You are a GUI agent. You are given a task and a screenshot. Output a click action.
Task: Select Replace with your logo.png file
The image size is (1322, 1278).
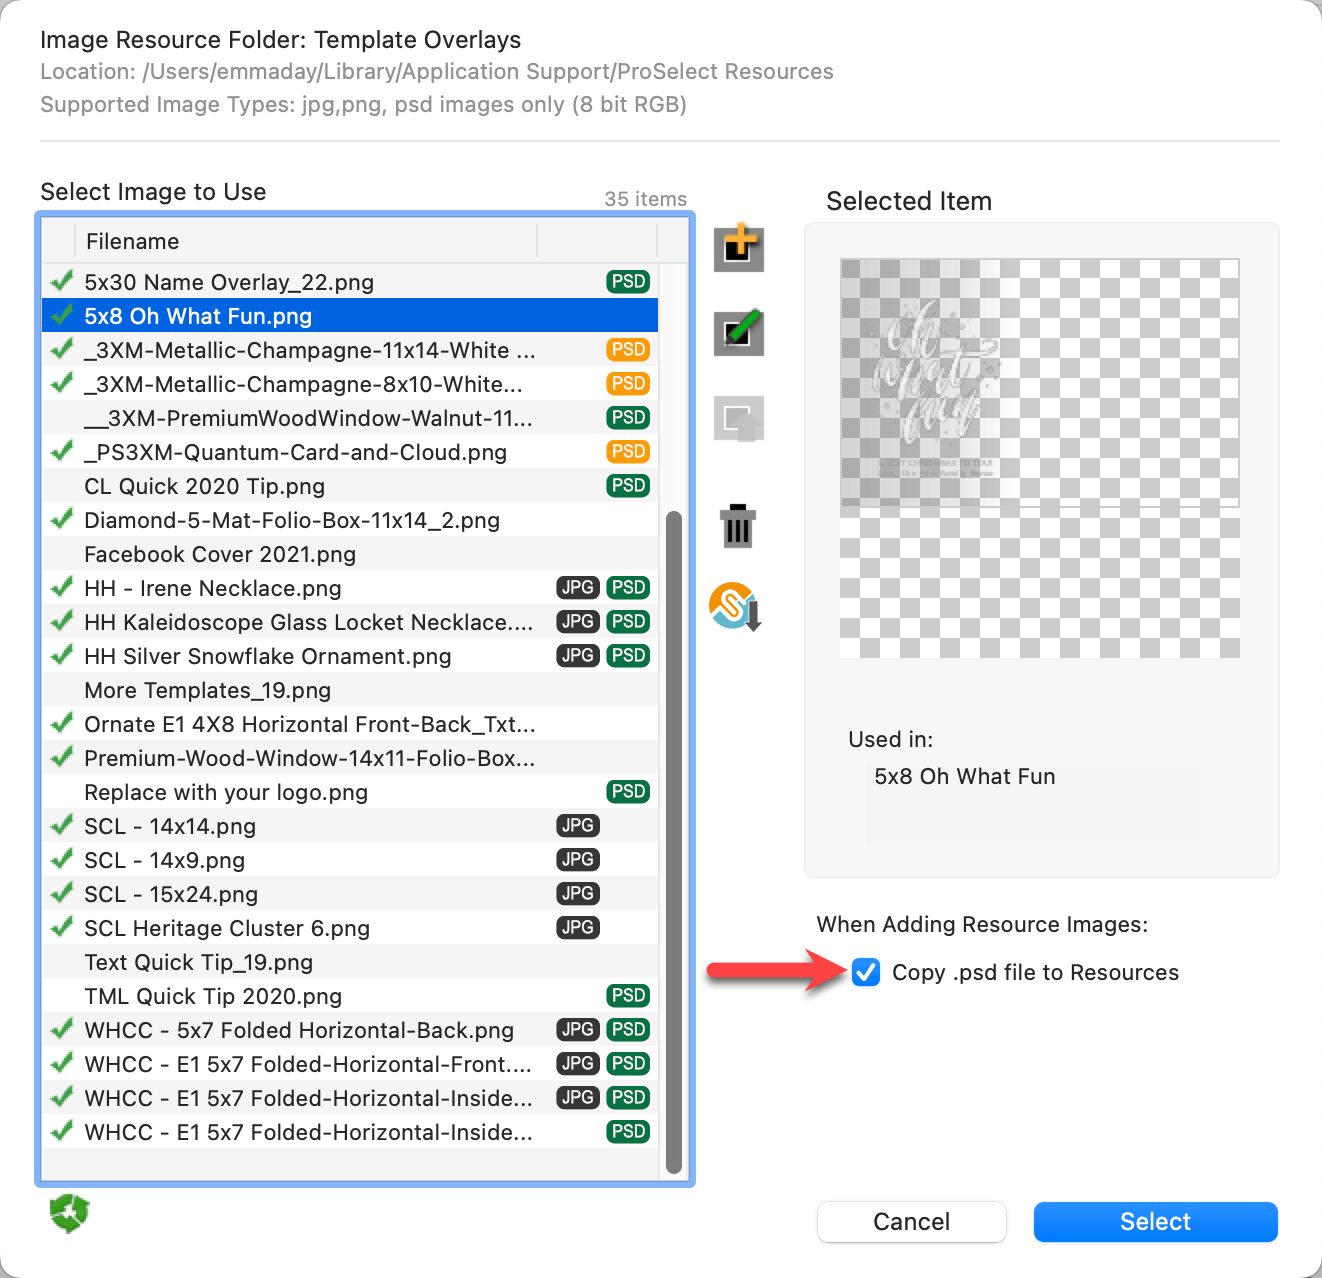pyautogui.click(x=226, y=792)
